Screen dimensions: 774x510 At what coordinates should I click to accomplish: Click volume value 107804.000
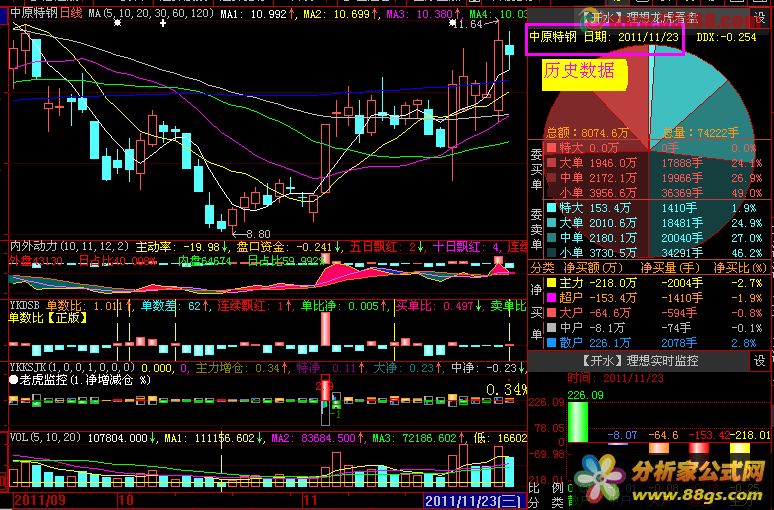pos(121,438)
